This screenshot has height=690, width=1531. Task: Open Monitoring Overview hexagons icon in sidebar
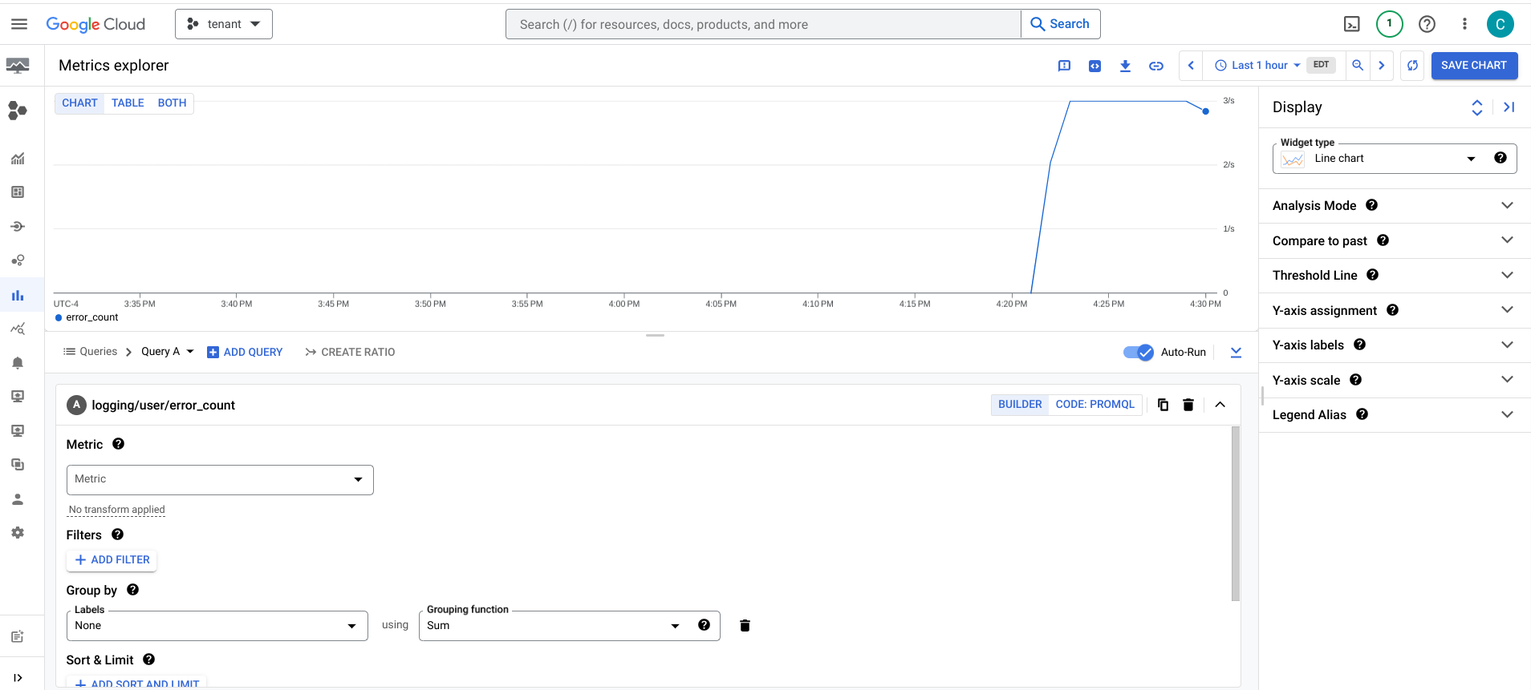tap(17, 111)
